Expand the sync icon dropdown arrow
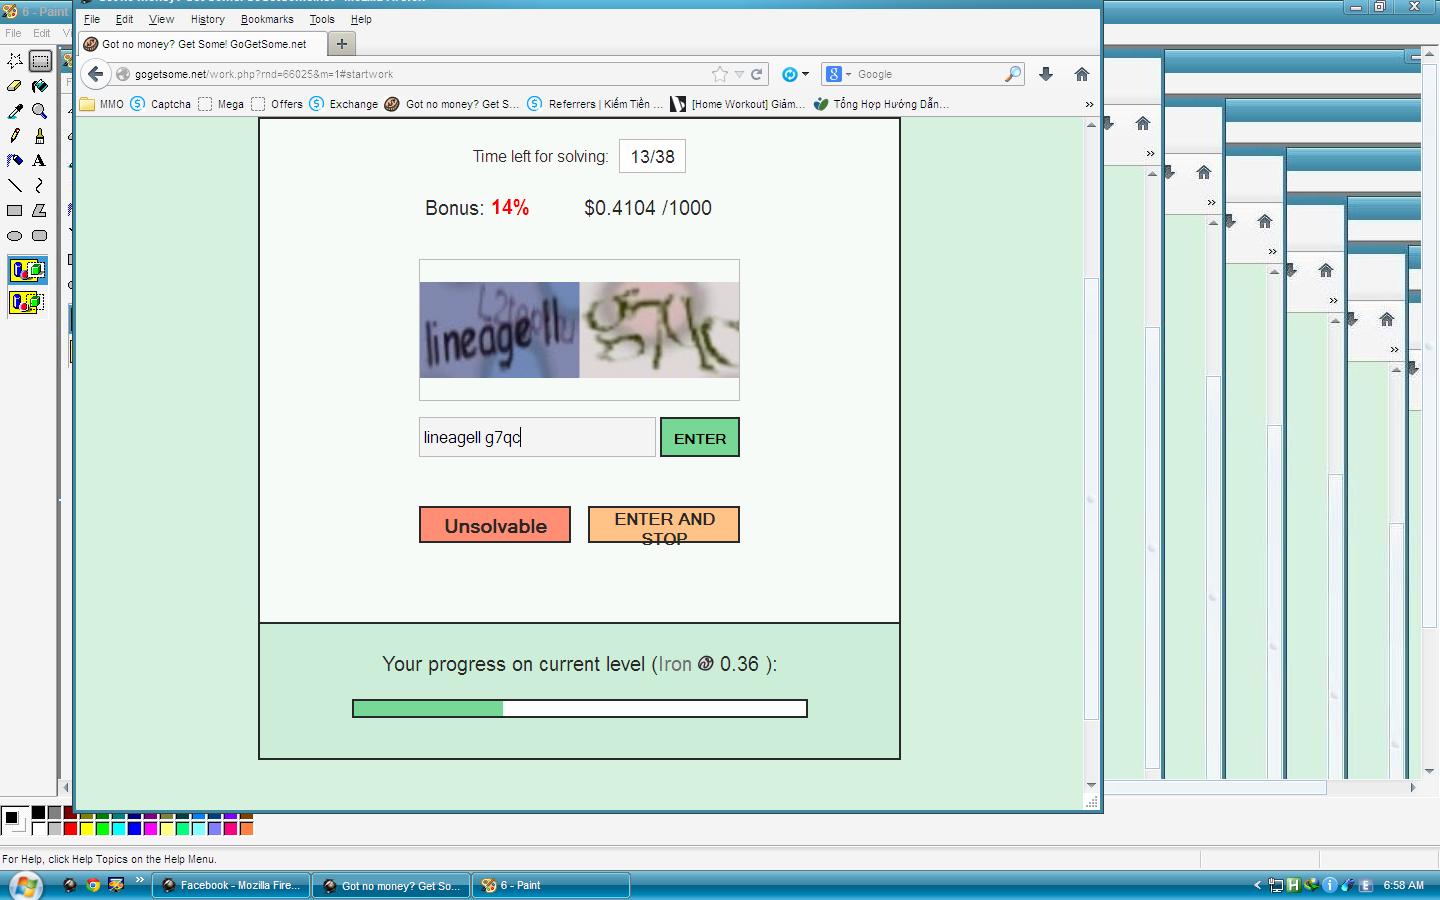The image size is (1440, 900). [x=805, y=74]
